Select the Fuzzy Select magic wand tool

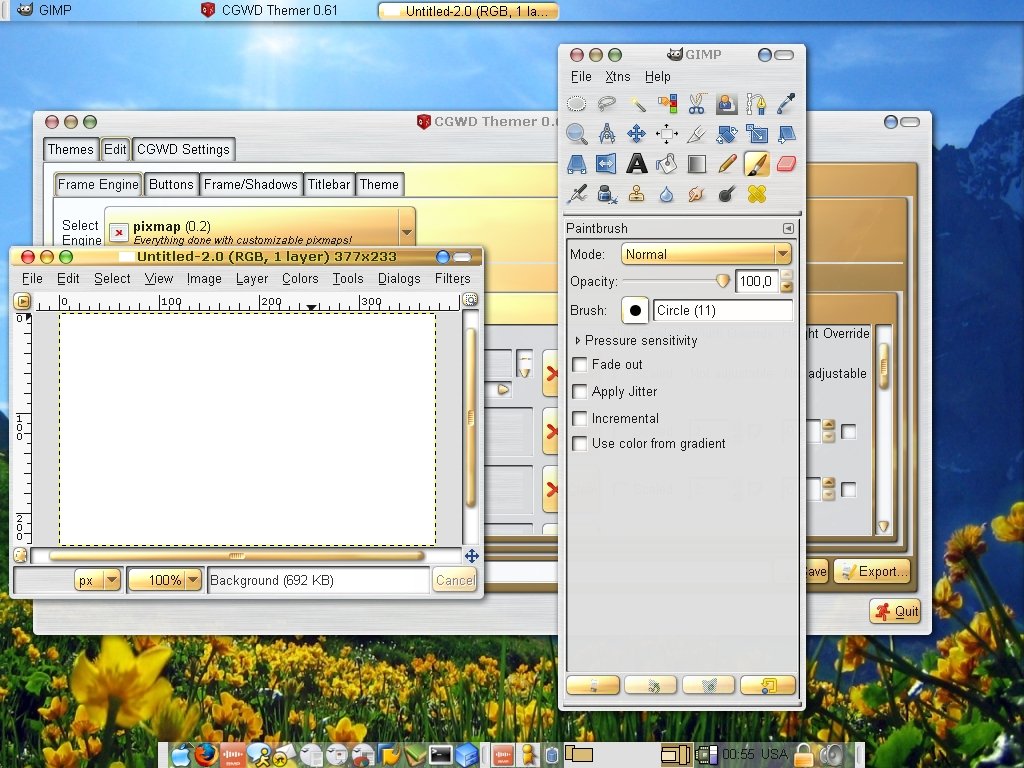[x=637, y=104]
